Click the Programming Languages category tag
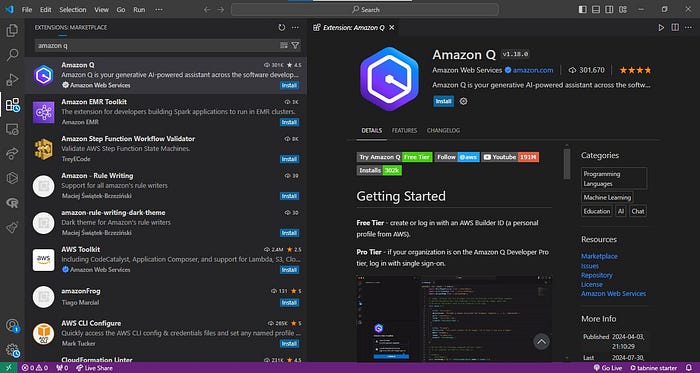The width and height of the screenshot is (700, 373). pos(614,178)
